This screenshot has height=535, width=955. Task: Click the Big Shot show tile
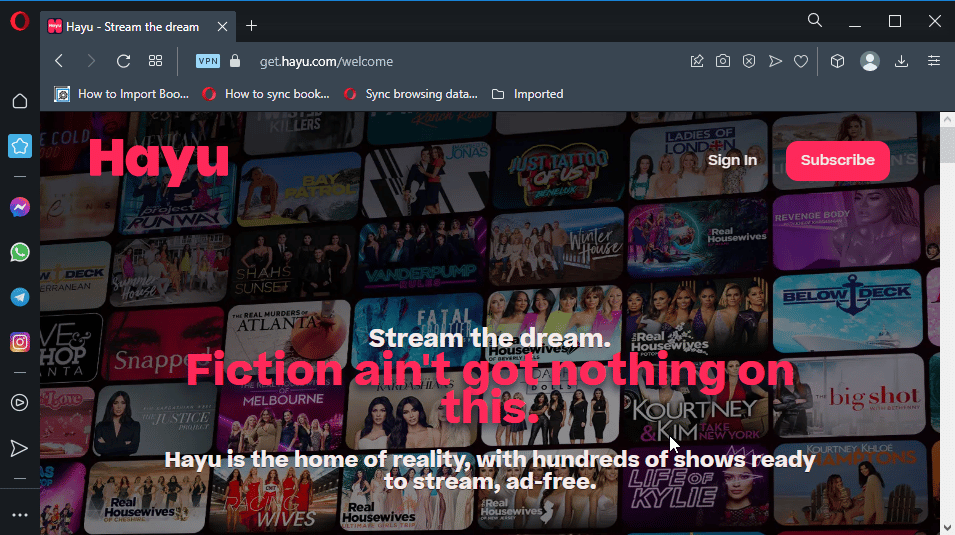849,395
